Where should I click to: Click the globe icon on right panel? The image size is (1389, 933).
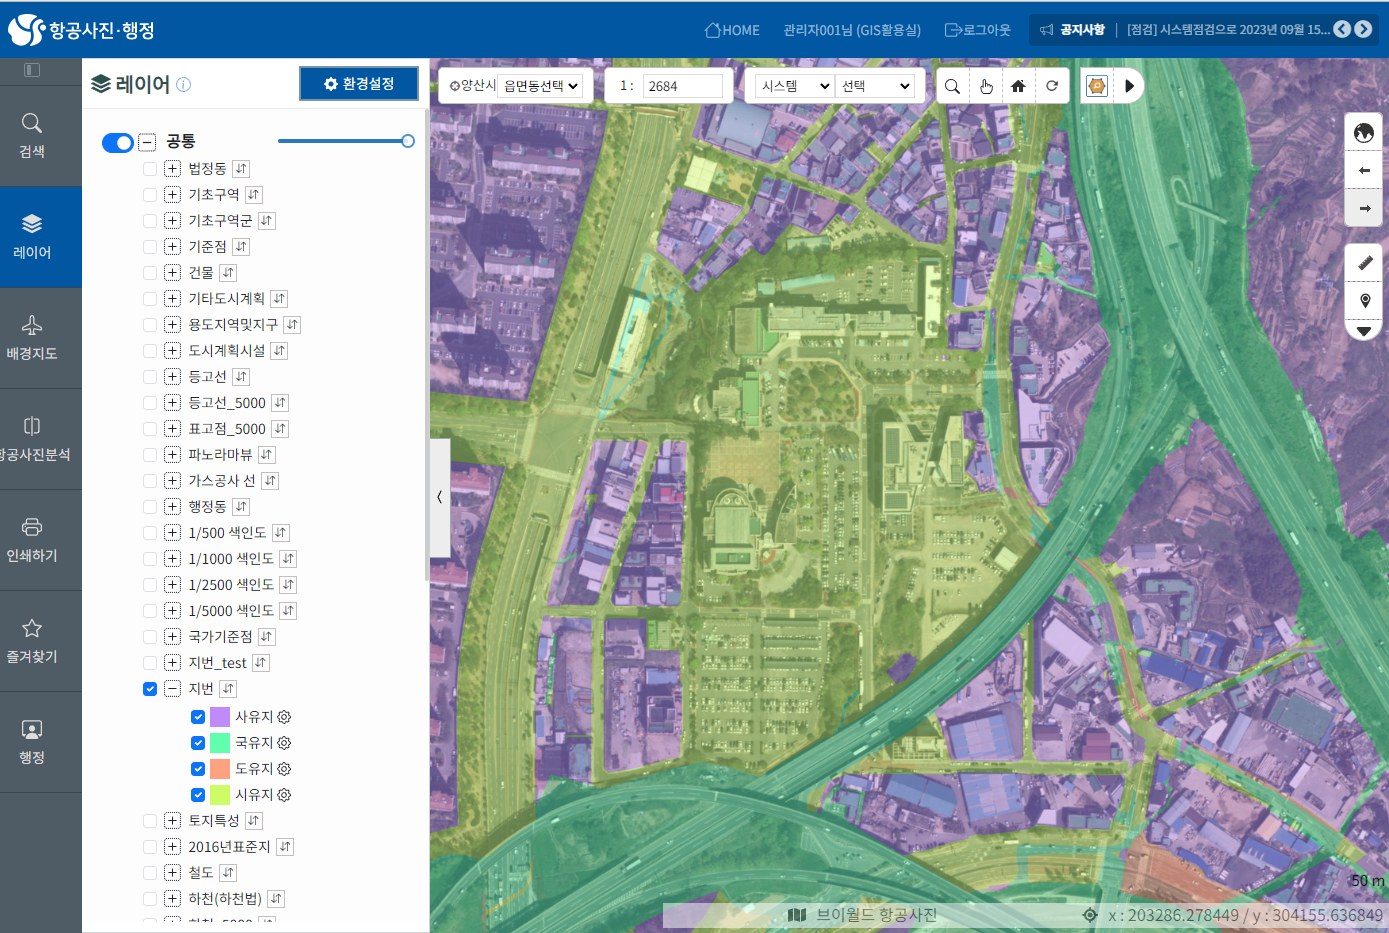(x=1364, y=133)
